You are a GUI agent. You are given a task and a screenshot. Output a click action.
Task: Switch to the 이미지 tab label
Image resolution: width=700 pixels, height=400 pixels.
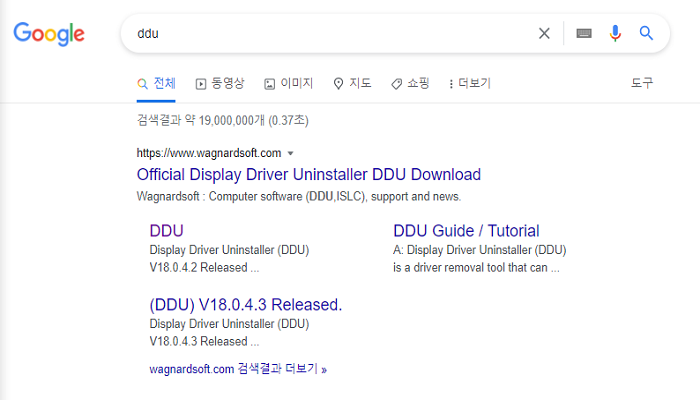tap(297, 83)
